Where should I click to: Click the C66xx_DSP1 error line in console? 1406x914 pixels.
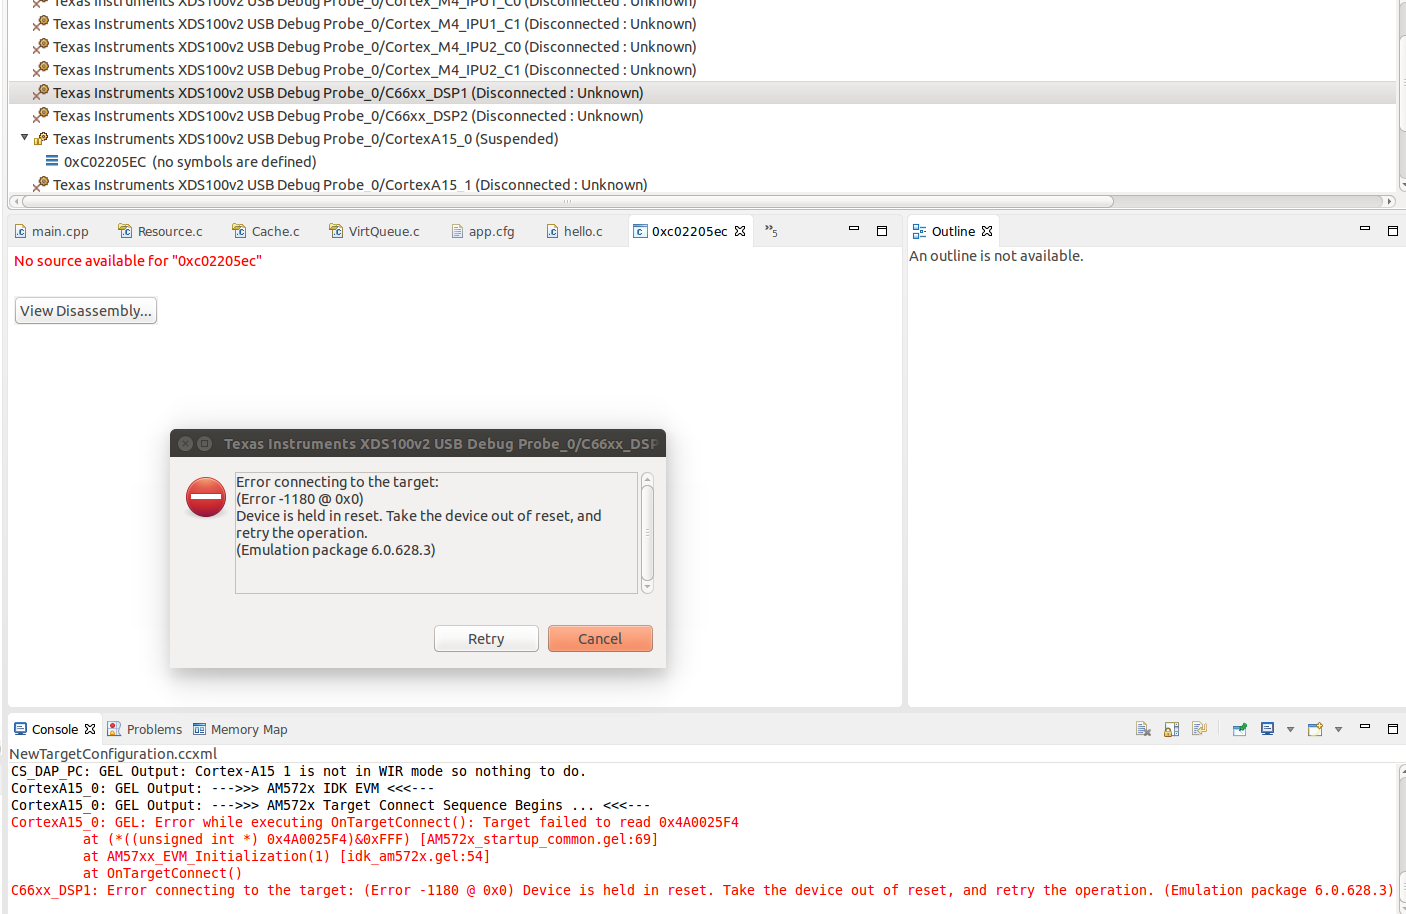tap(702, 890)
